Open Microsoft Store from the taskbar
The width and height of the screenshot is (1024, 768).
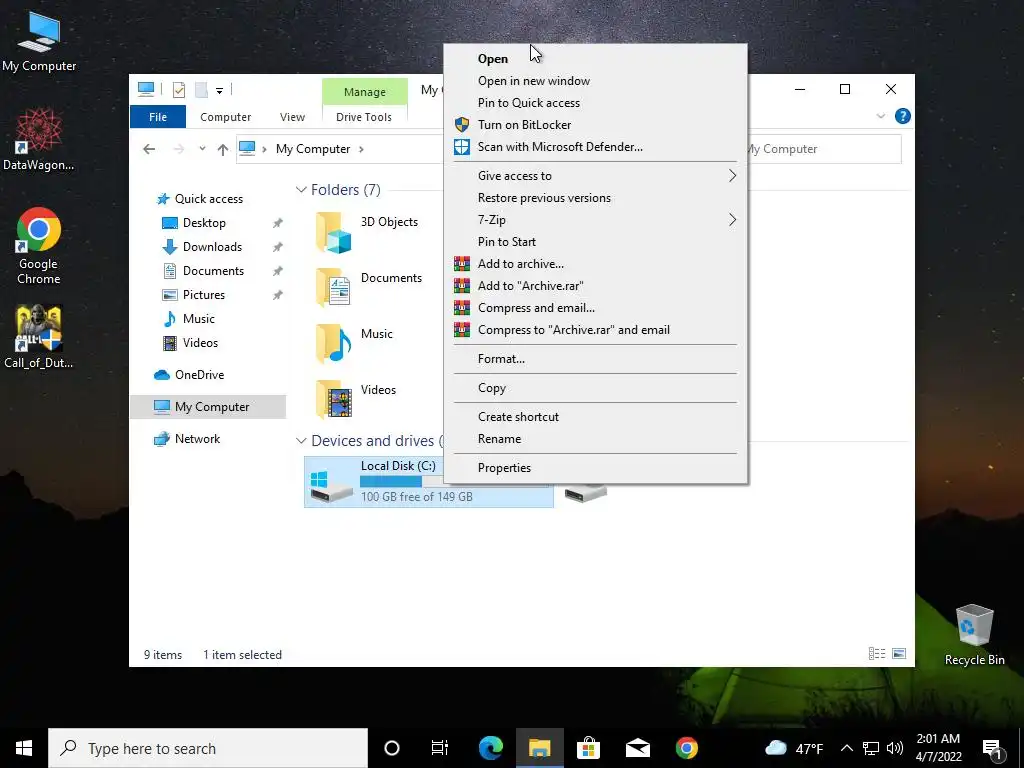(x=588, y=748)
